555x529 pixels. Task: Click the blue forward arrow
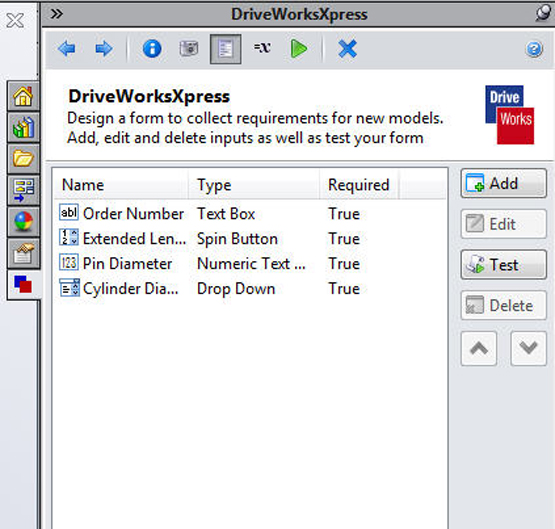click(104, 48)
